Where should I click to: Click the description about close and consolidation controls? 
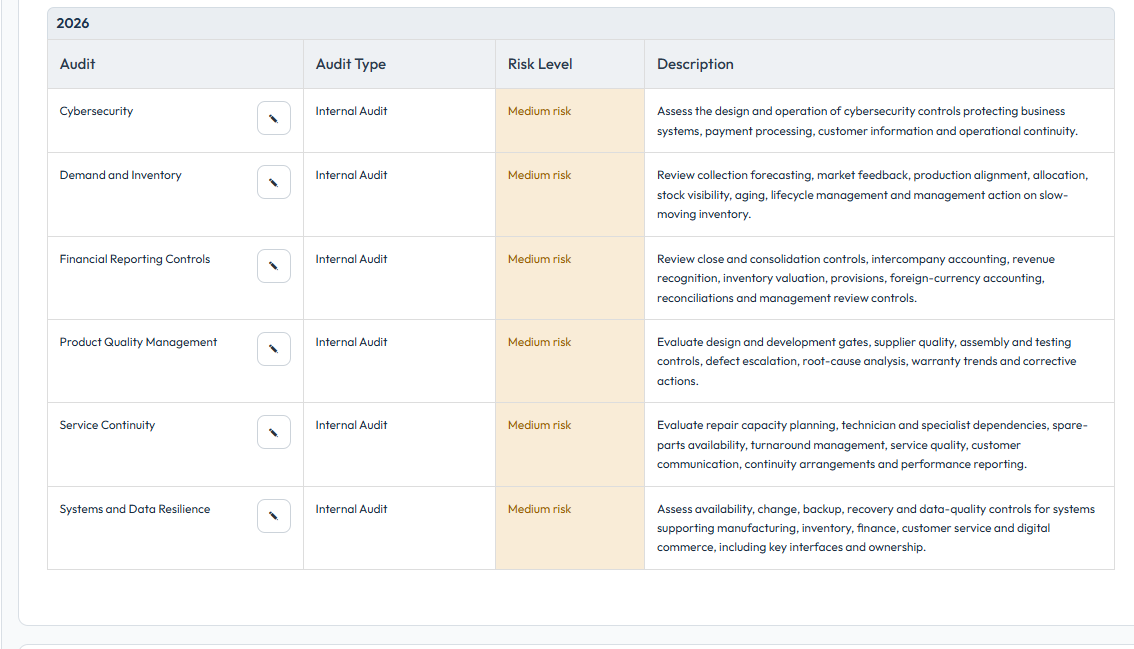856,279
